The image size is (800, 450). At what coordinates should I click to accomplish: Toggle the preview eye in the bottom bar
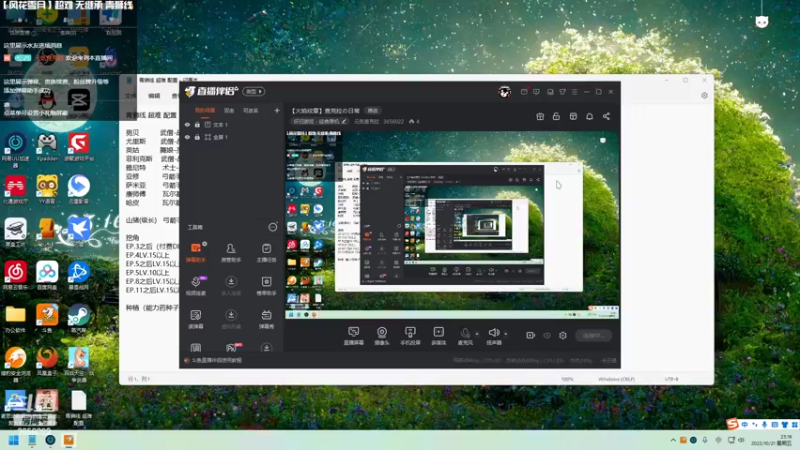tap(547, 336)
